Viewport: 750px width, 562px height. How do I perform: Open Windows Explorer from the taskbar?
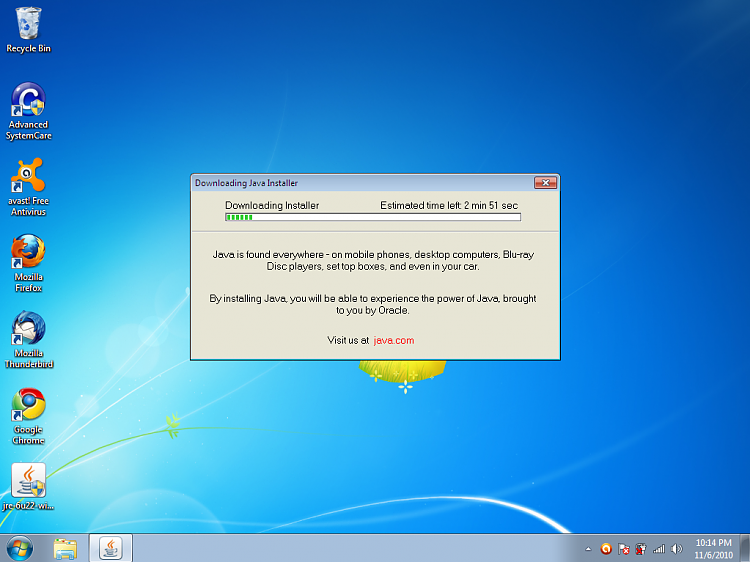pyautogui.click(x=66, y=548)
